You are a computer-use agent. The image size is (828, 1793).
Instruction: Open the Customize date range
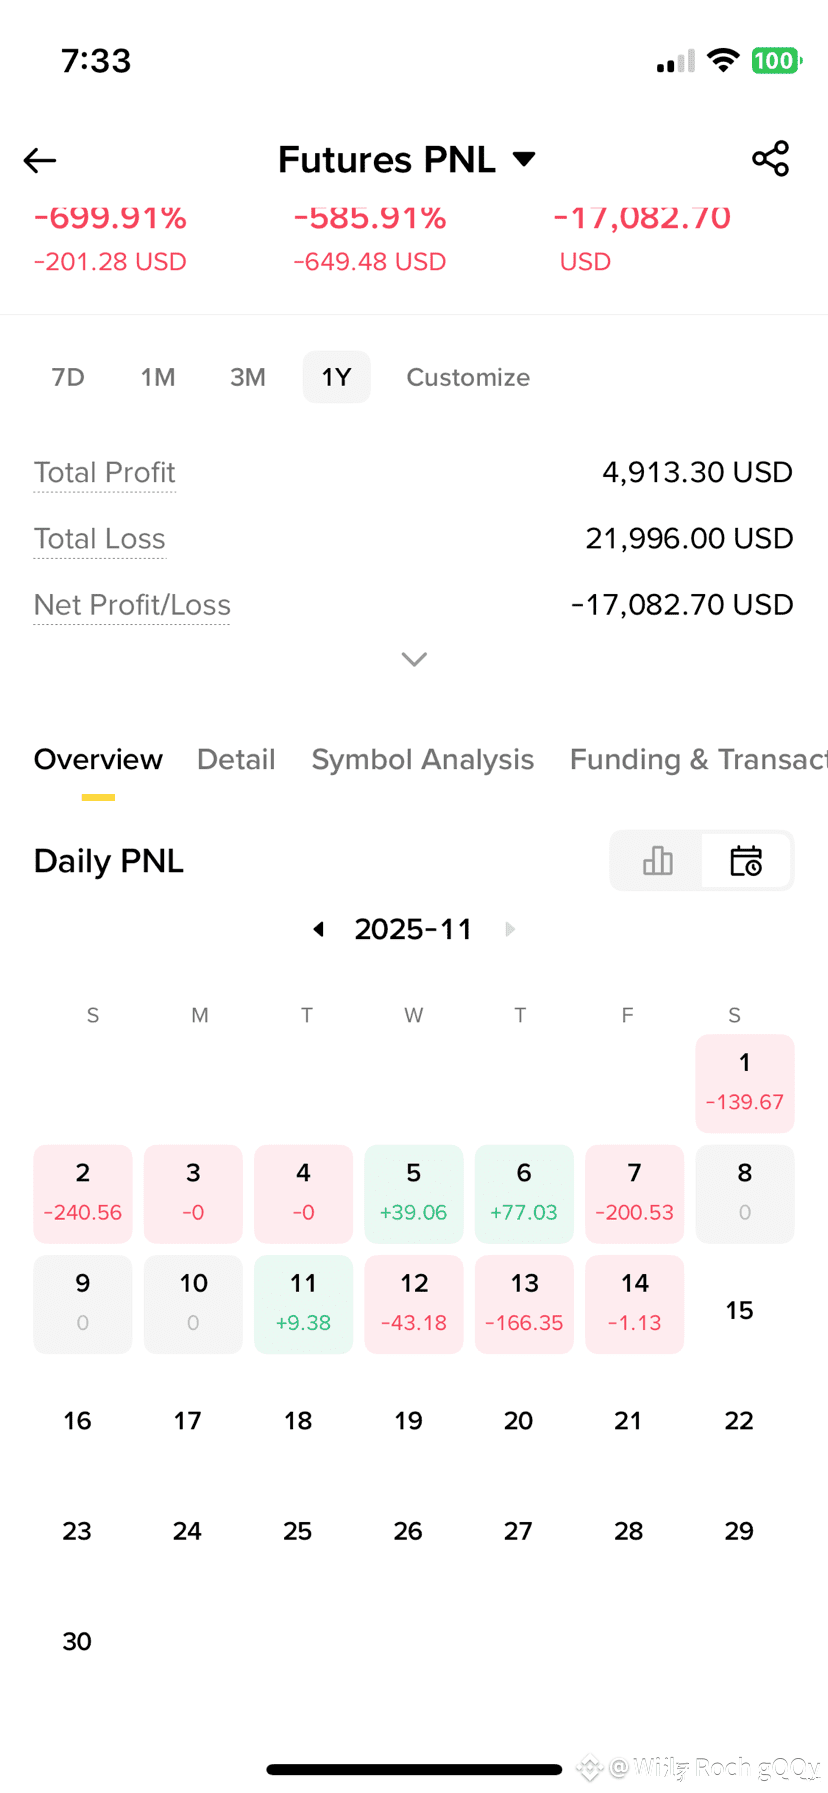468,377
